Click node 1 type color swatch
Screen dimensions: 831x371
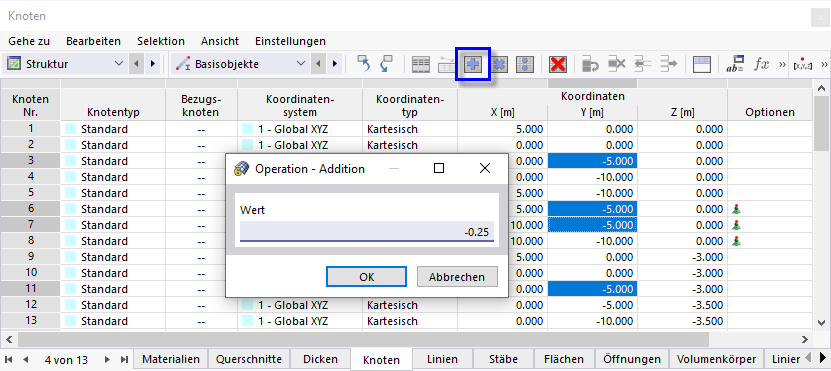(x=71, y=129)
